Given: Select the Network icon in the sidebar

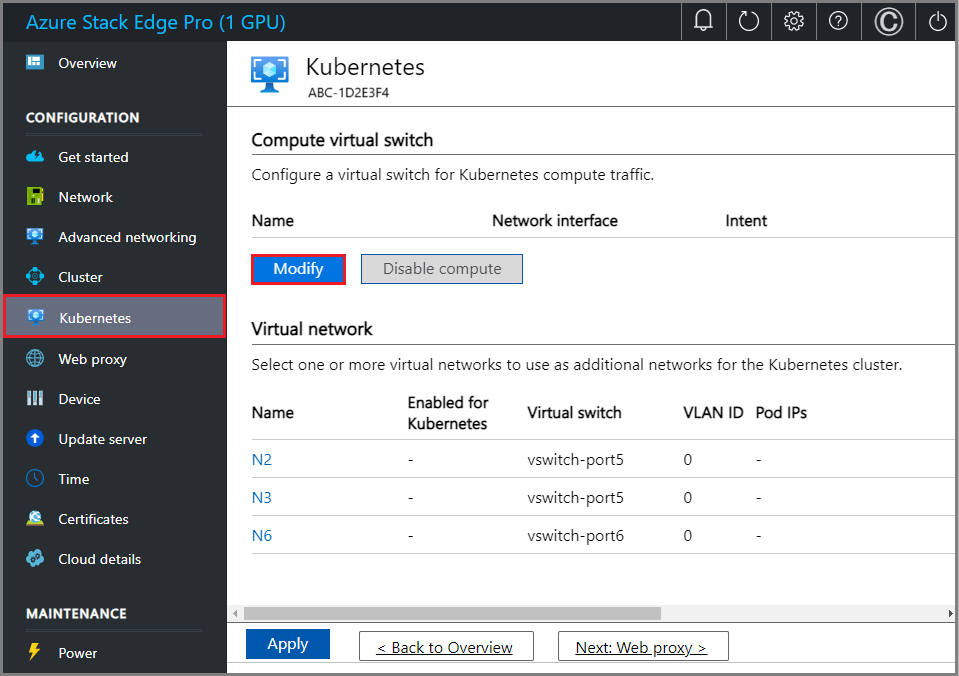Looking at the screenshot, I should point(33,197).
